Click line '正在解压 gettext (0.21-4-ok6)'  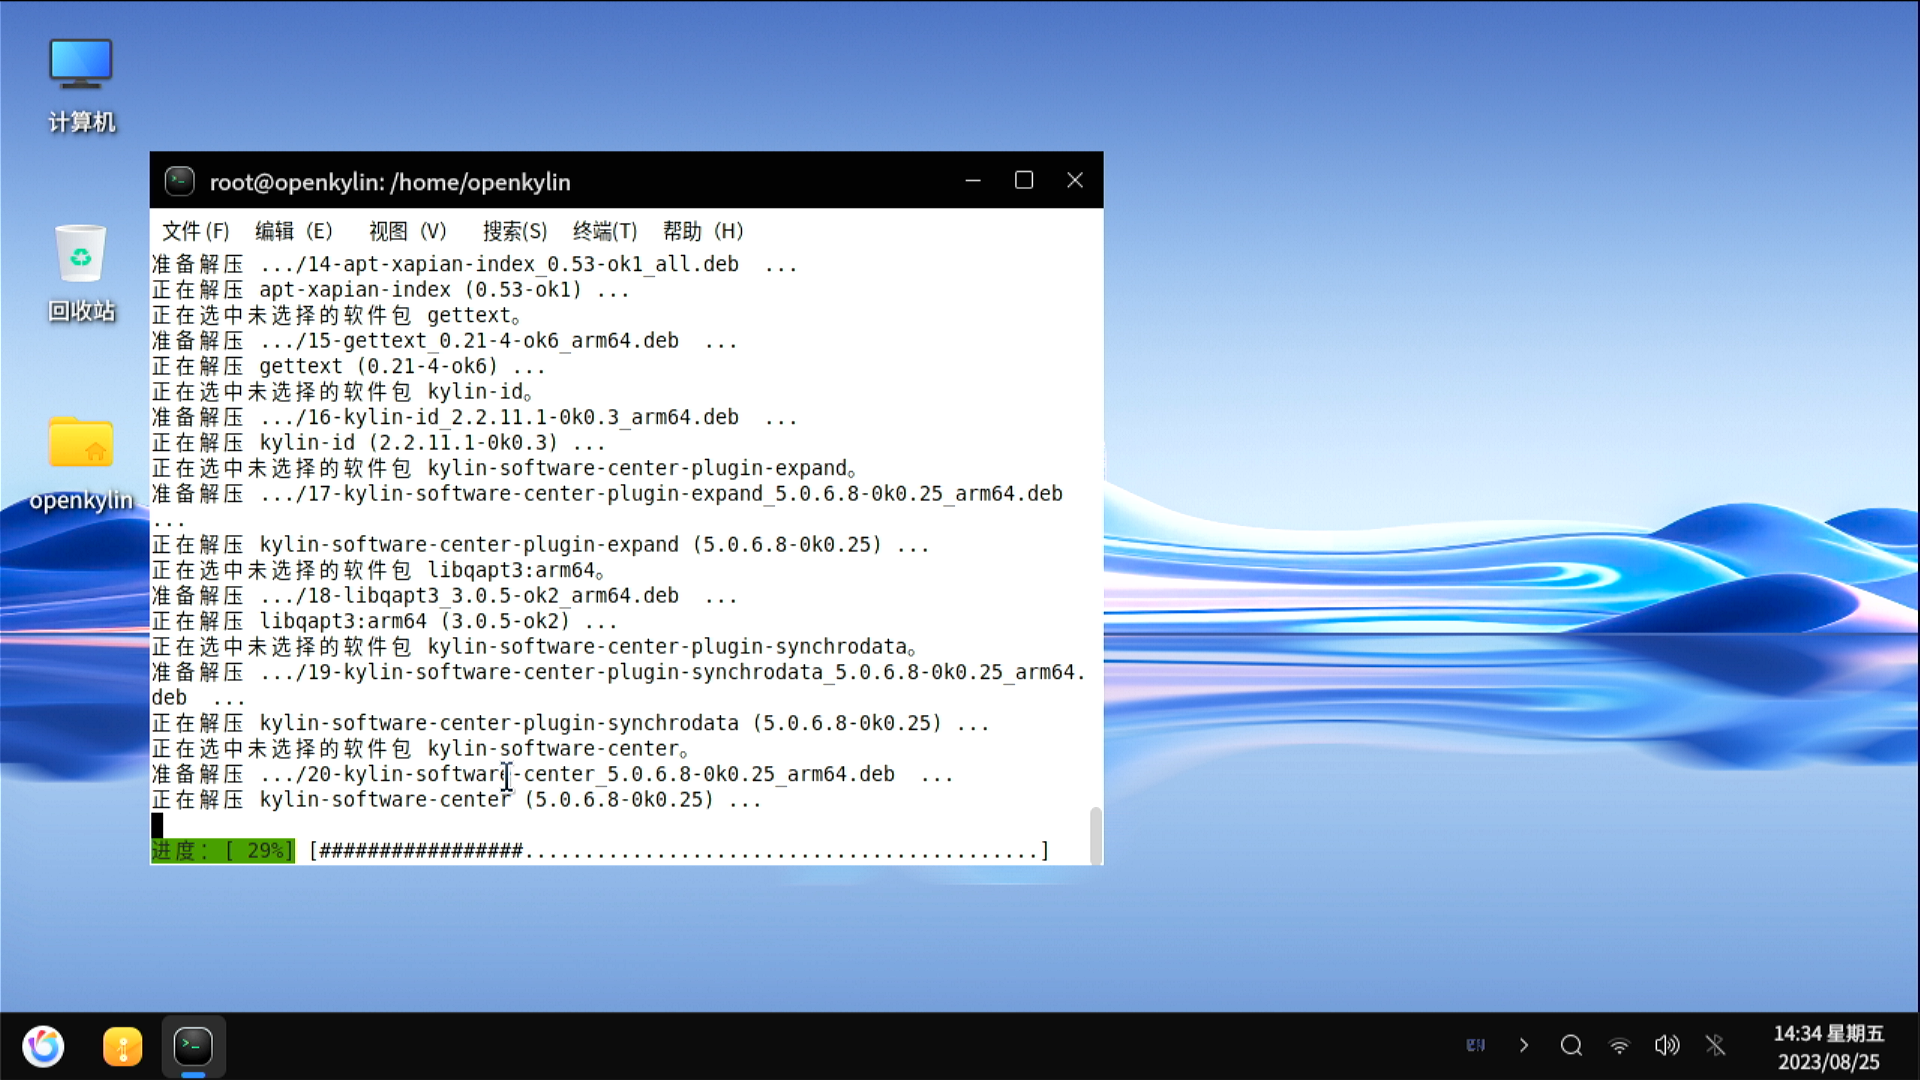[348, 366]
